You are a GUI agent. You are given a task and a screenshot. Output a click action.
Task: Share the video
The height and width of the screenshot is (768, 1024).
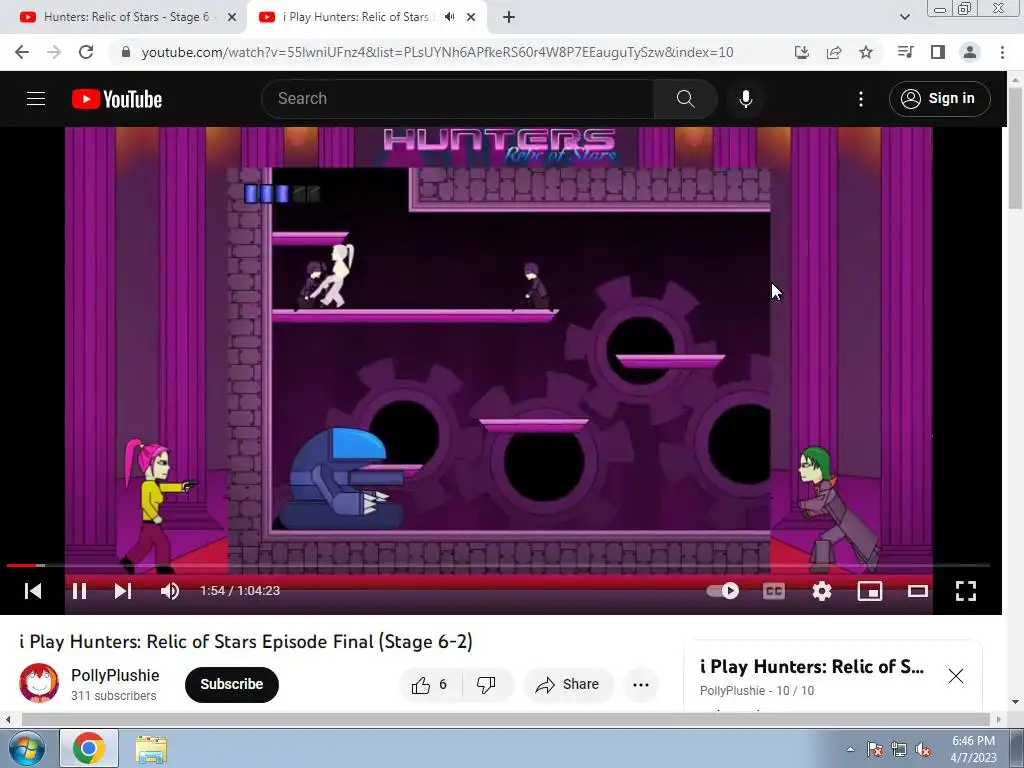[x=567, y=684]
